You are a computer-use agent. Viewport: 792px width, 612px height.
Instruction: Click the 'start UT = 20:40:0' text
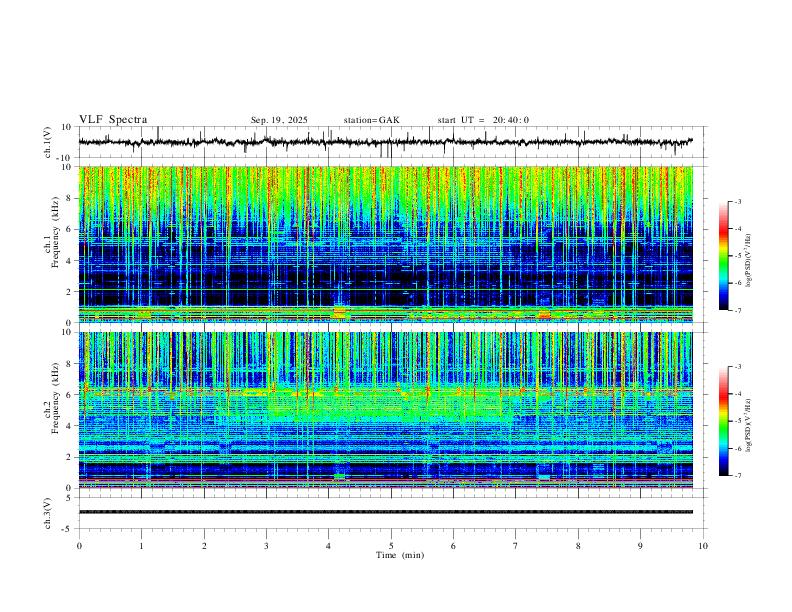tap(483, 120)
